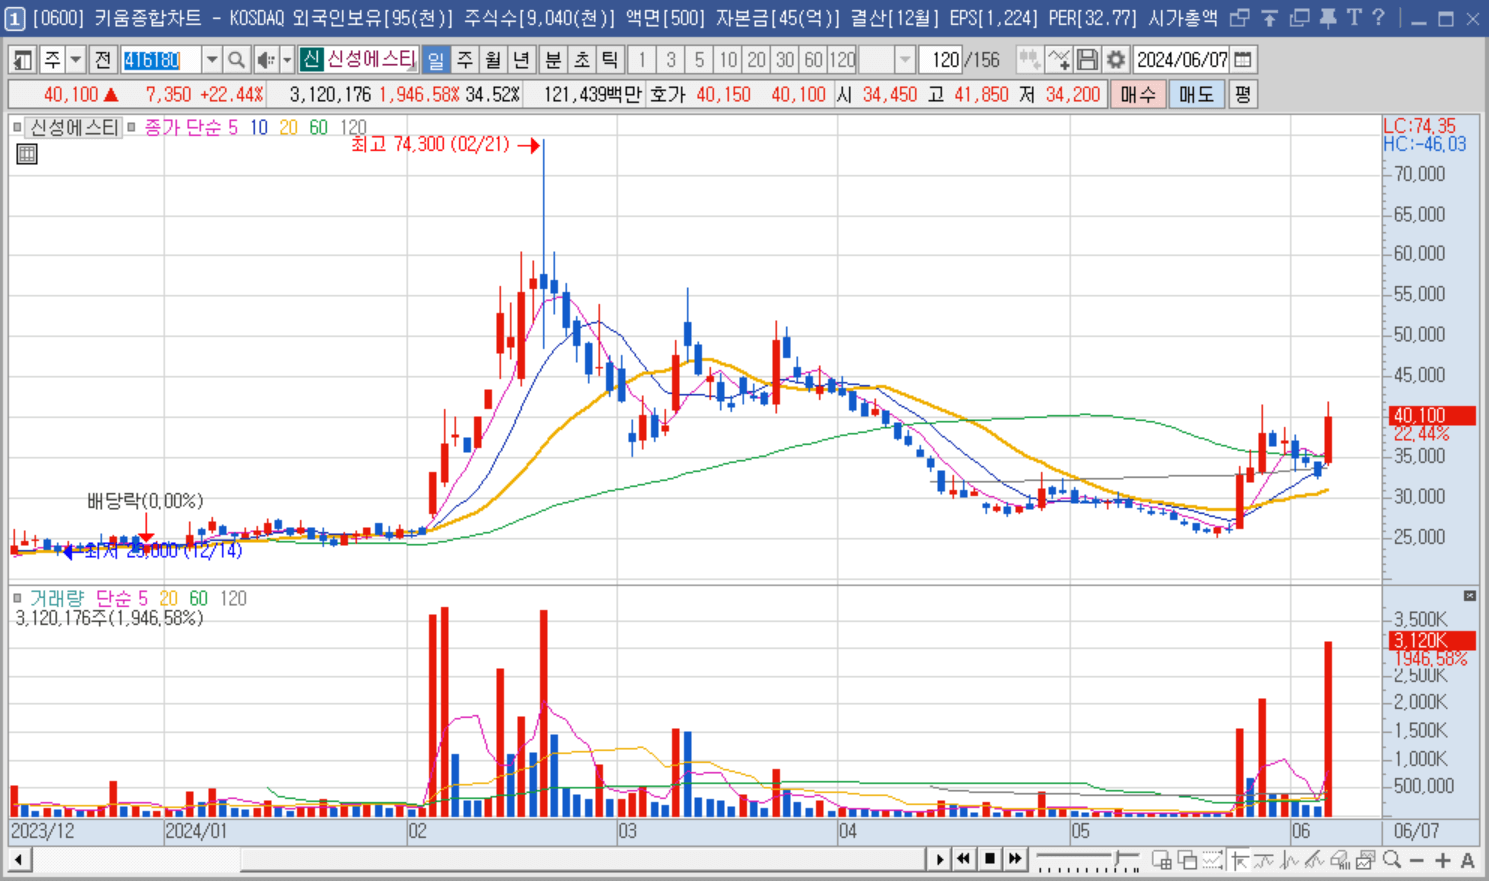The height and width of the screenshot is (881, 1489).
Task: Click the eraser delete drawings icon
Action: 1340,860
